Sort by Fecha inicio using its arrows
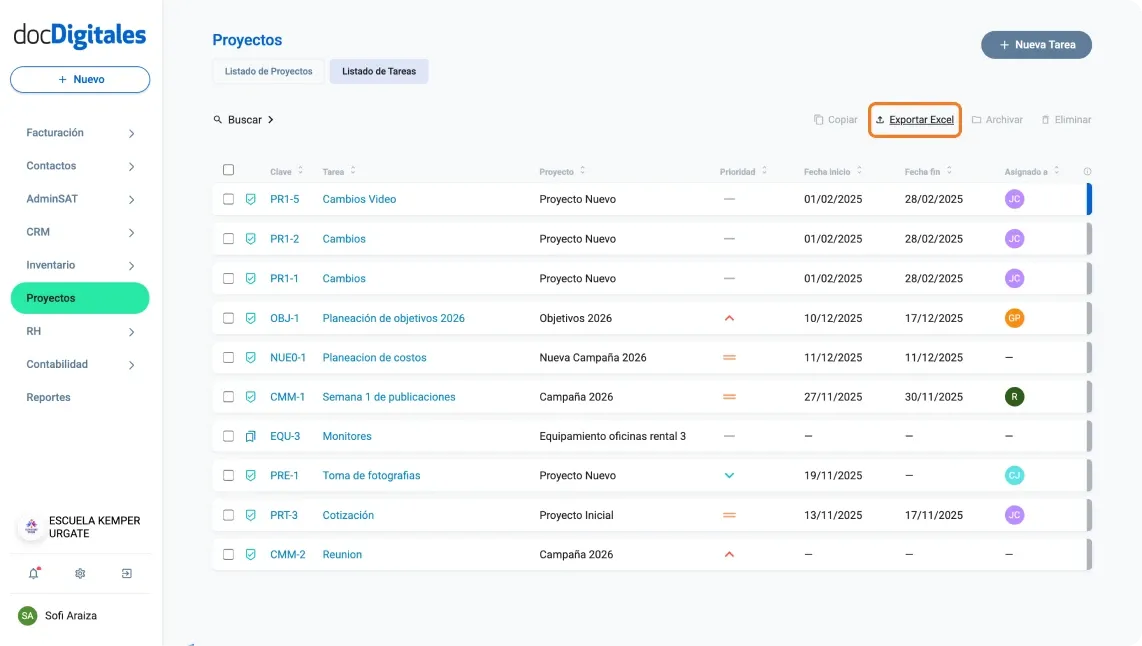The image size is (1142, 646). click(x=861, y=170)
